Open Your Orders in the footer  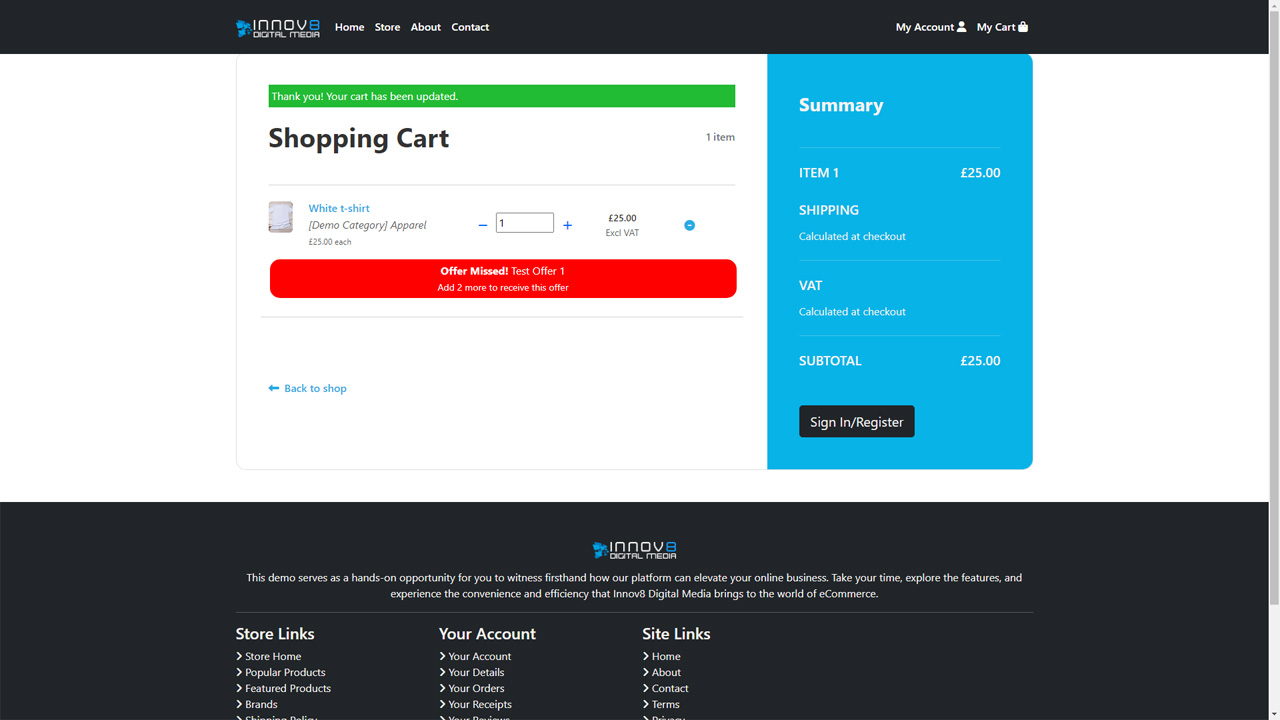coord(476,688)
